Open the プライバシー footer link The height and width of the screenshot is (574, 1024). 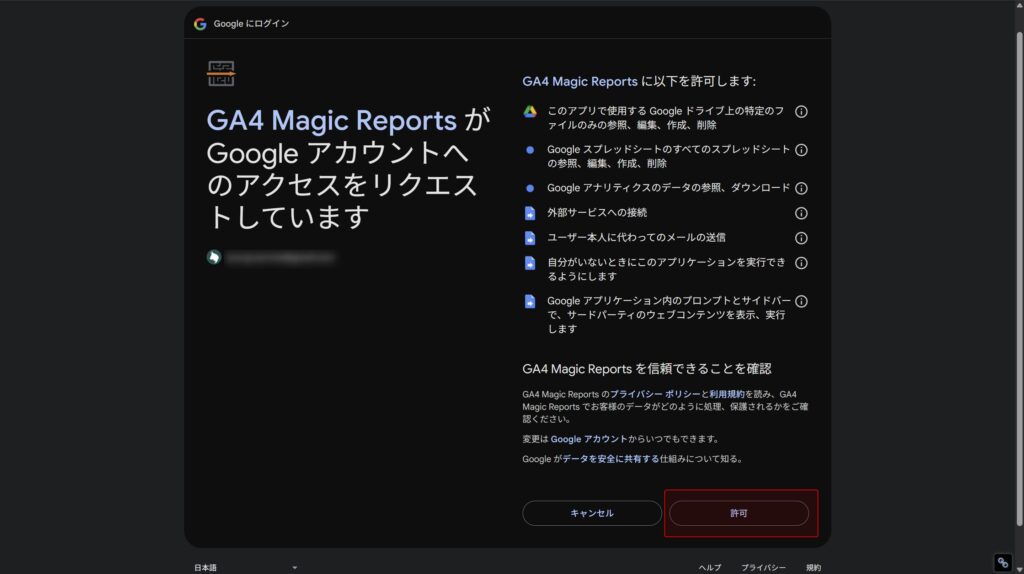(763, 567)
